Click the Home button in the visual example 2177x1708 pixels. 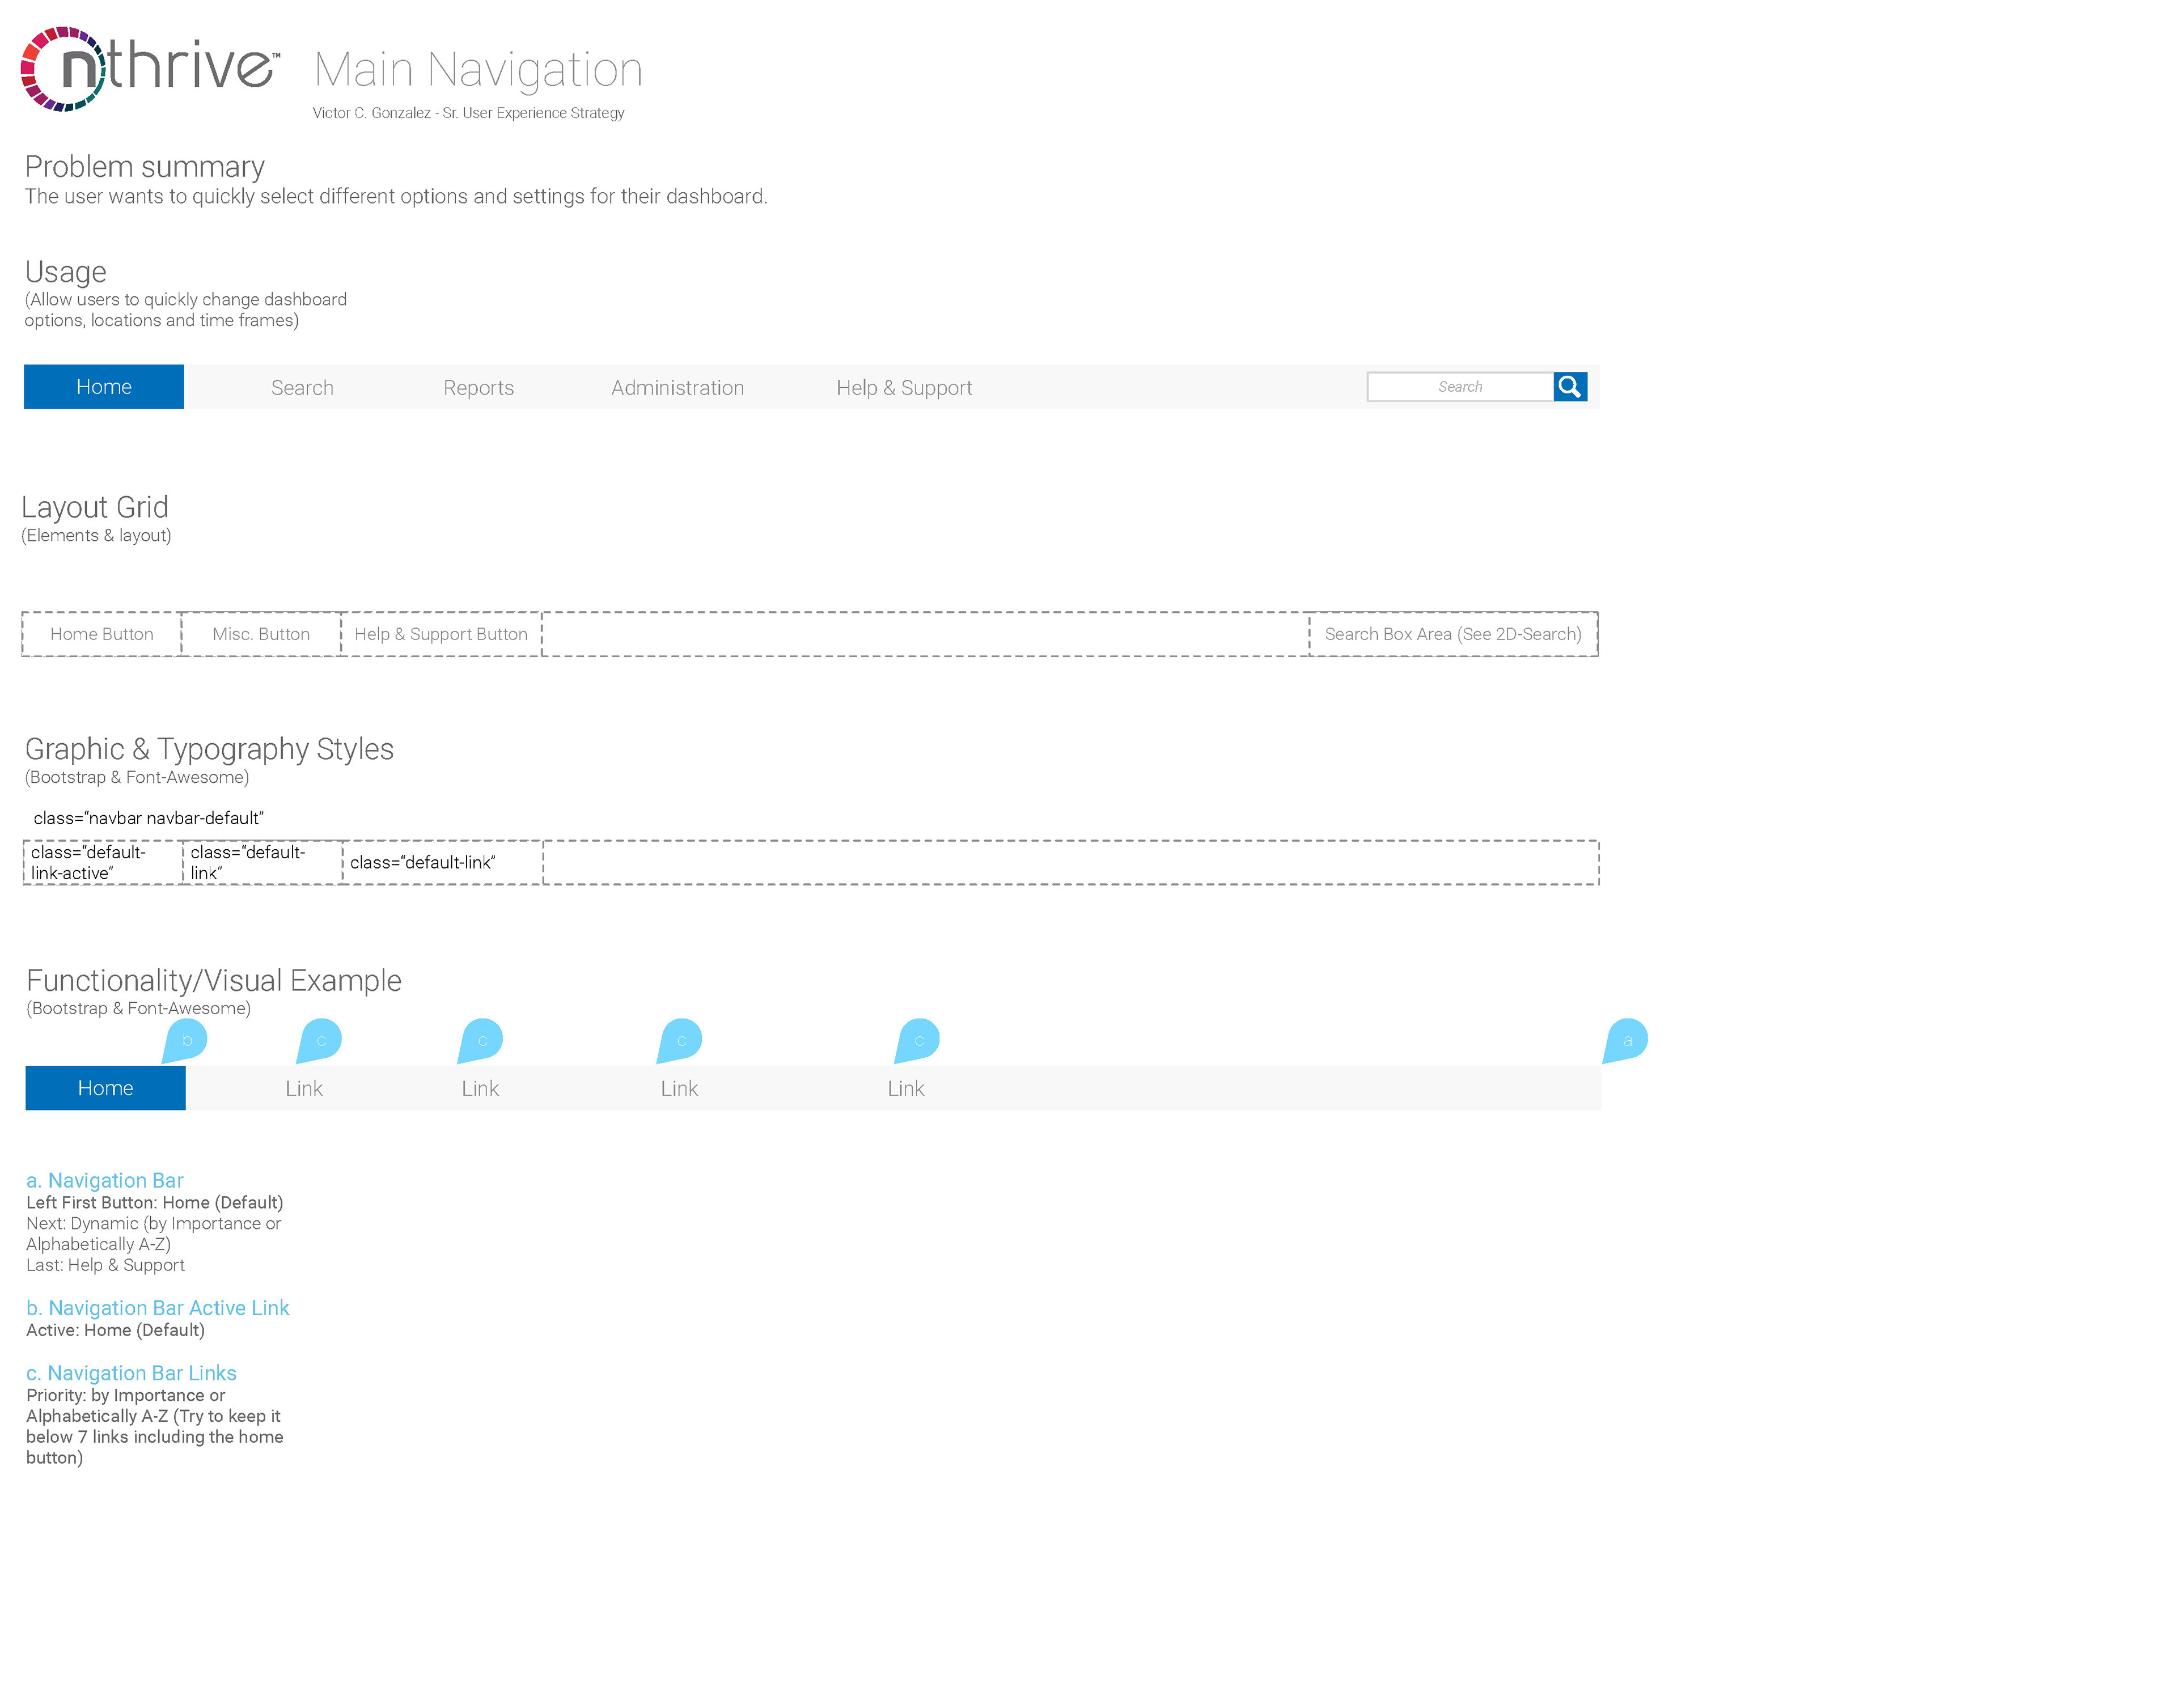pos(106,1088)
